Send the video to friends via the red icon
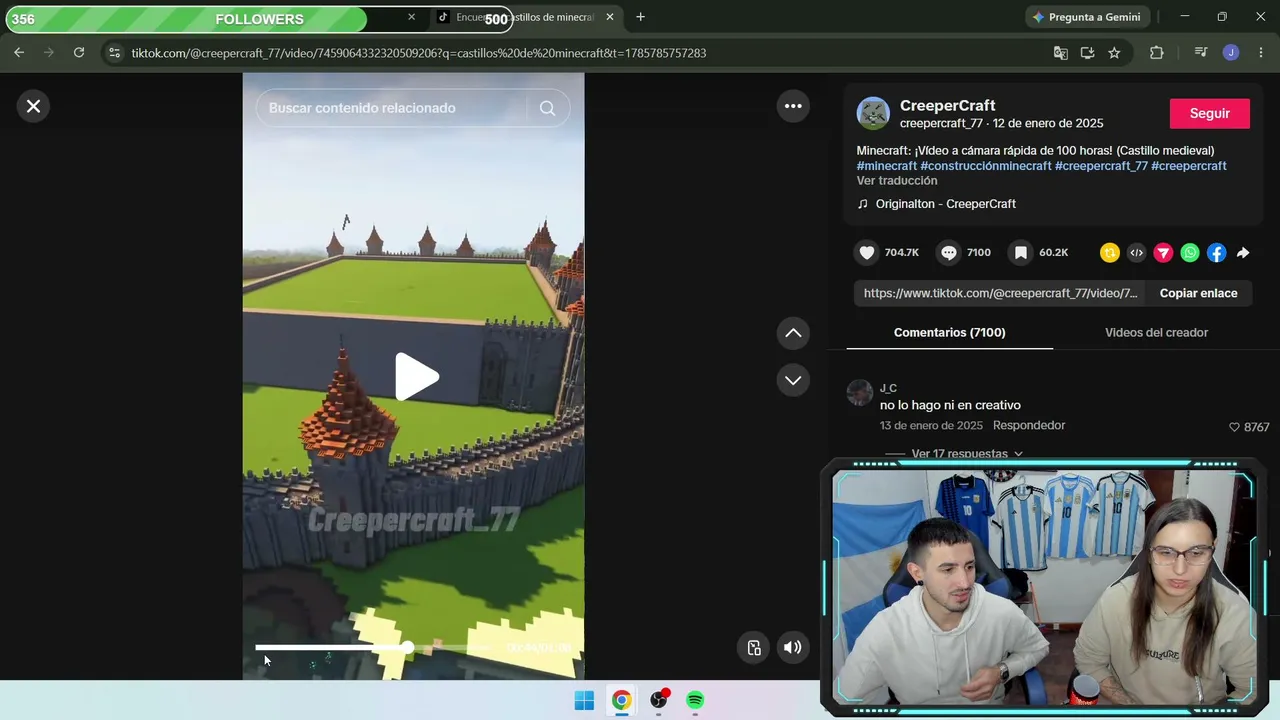This screenshot has height=720, width=1280. point(1163,253)
